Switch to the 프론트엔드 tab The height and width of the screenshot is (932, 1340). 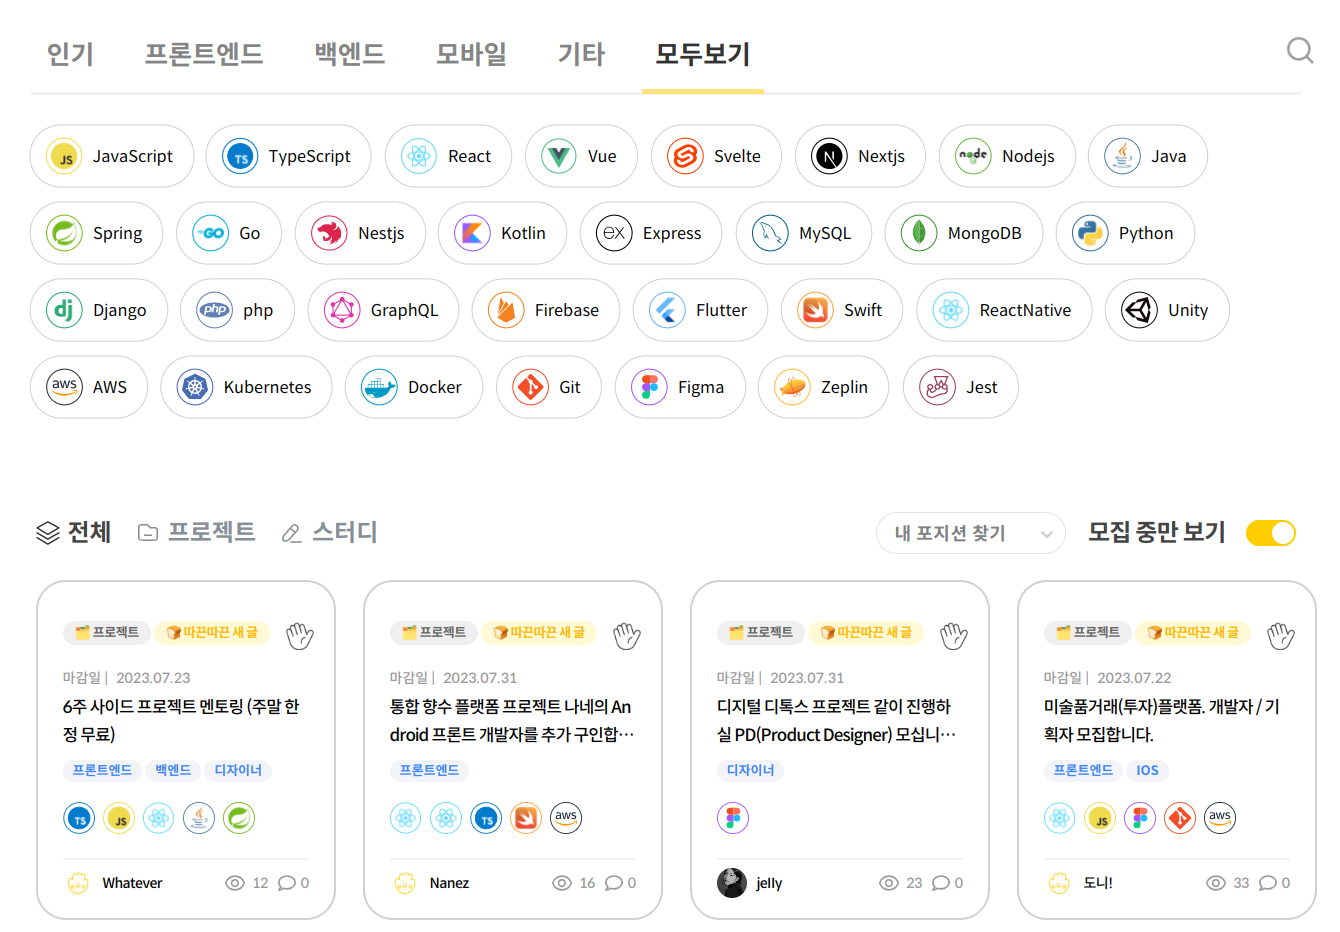coord(204,54)
